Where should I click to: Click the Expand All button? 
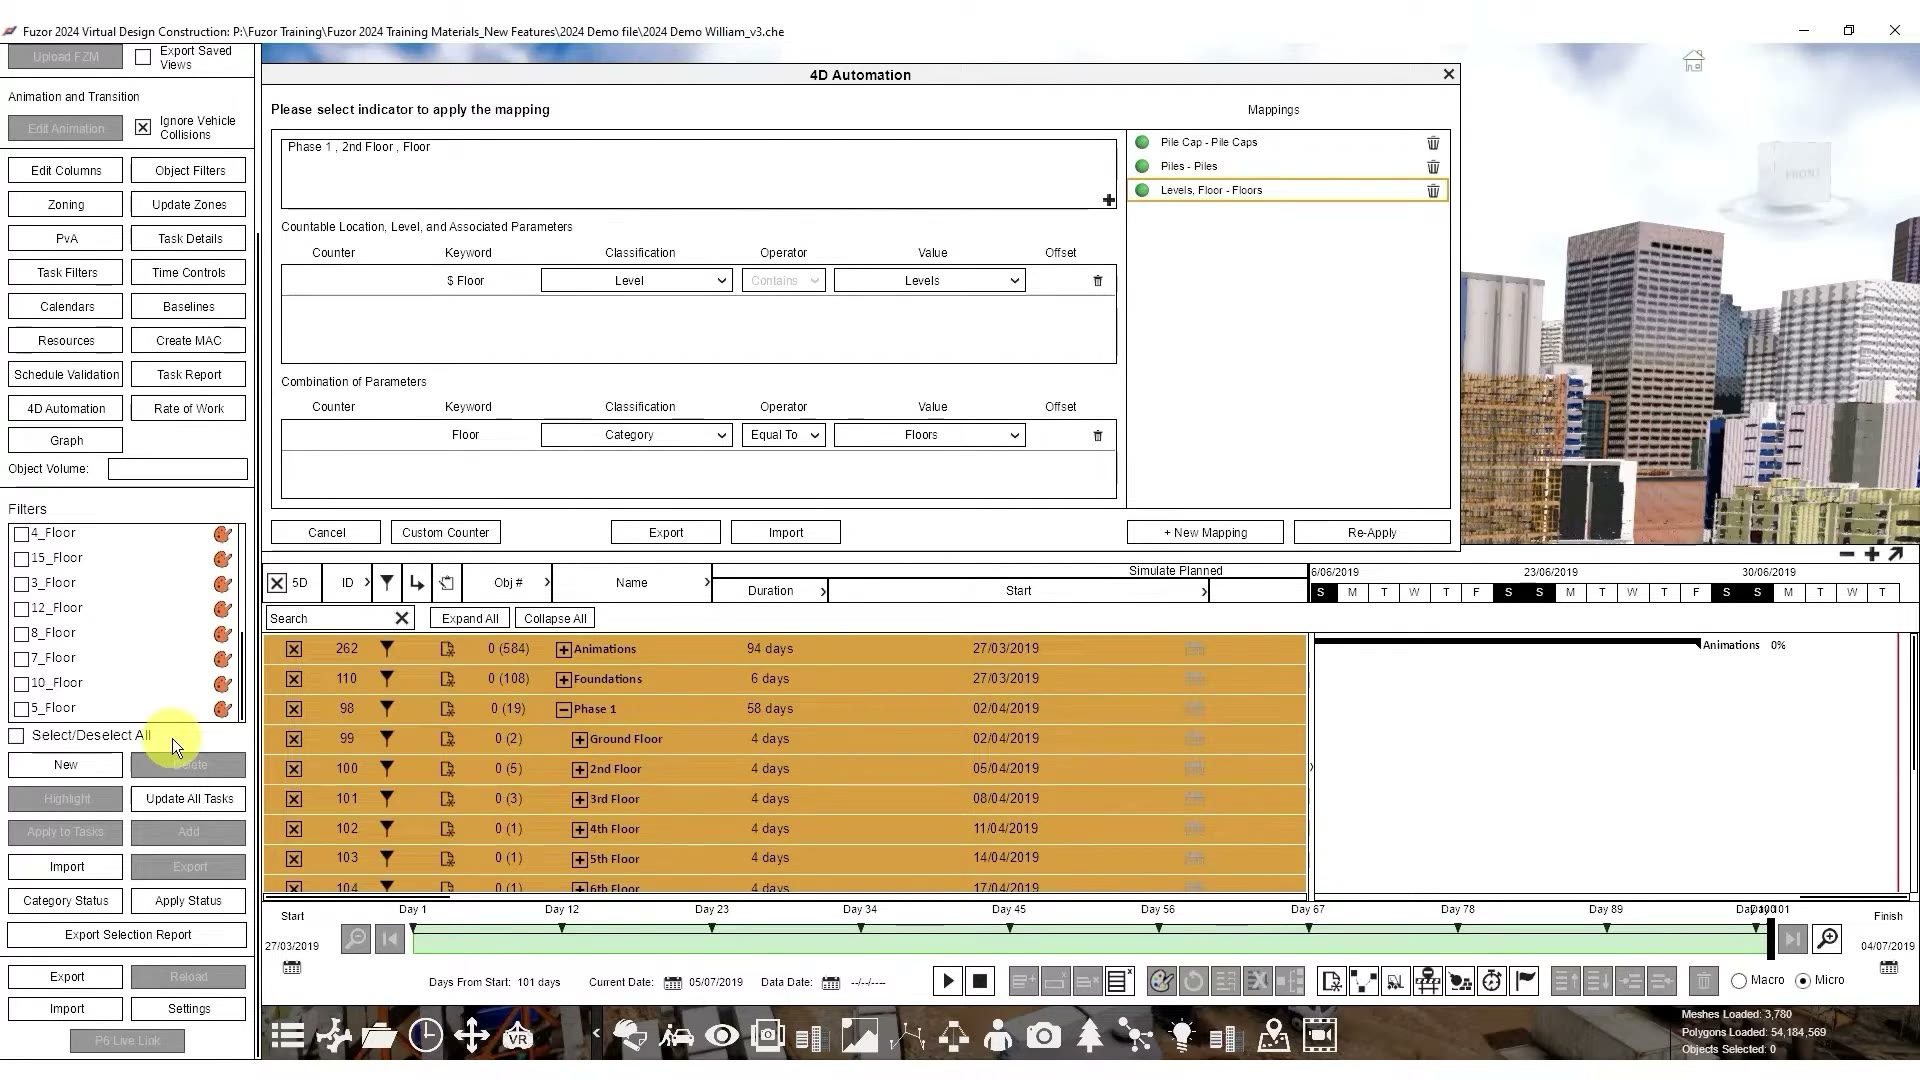tap(470, 619)
